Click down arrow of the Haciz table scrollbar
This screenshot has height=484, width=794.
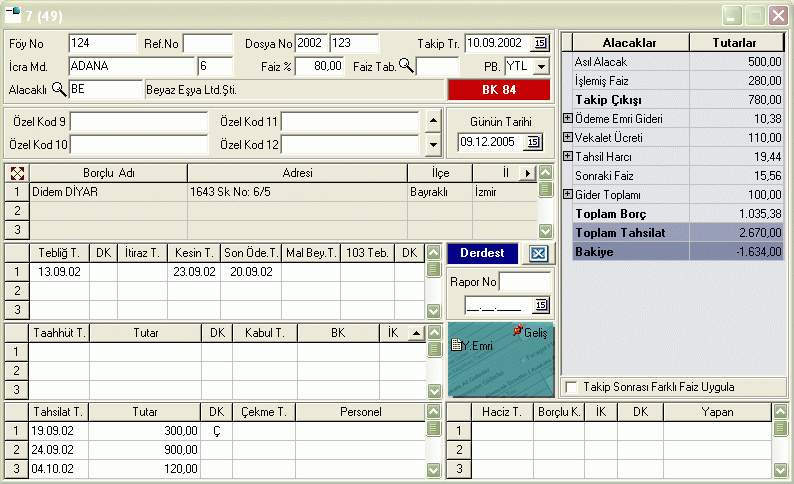(780, 470)
